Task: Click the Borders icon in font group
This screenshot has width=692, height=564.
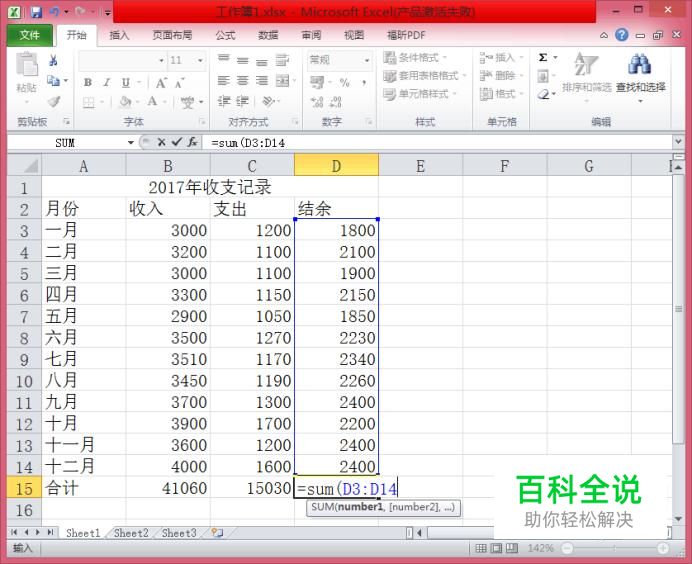Action: tap(89, 102)
